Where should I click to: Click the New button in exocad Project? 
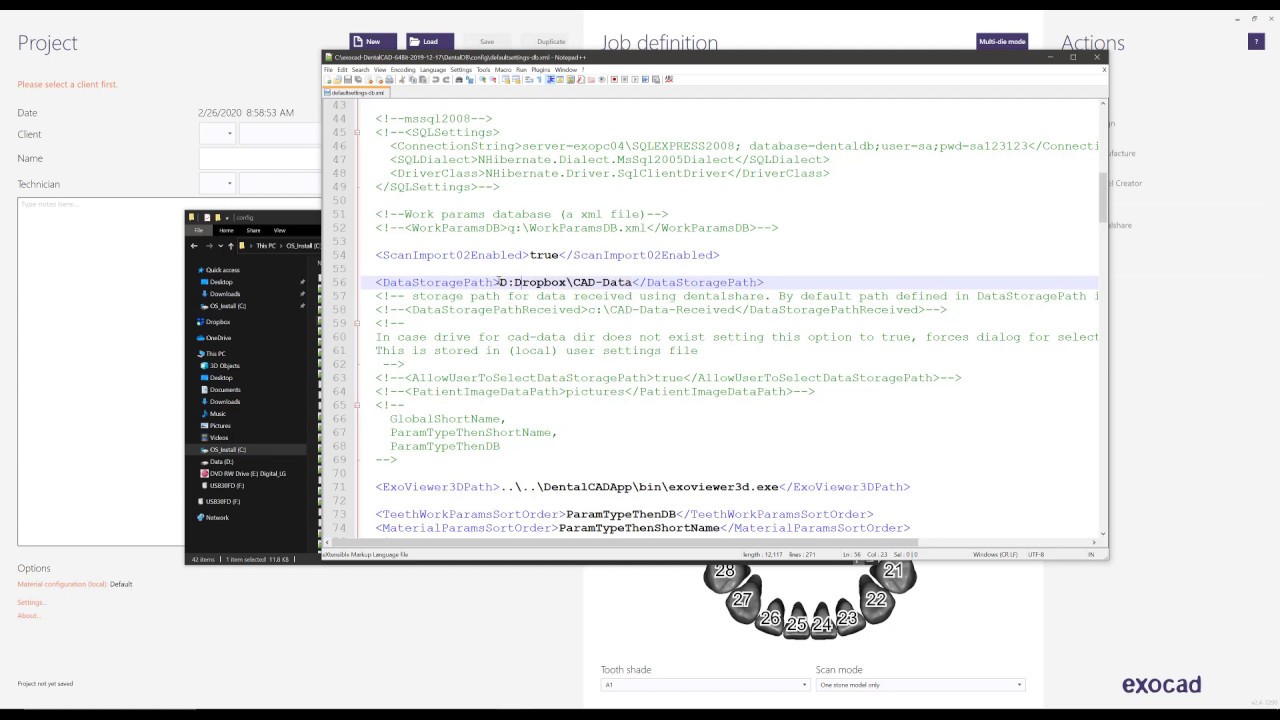point(372,41)
